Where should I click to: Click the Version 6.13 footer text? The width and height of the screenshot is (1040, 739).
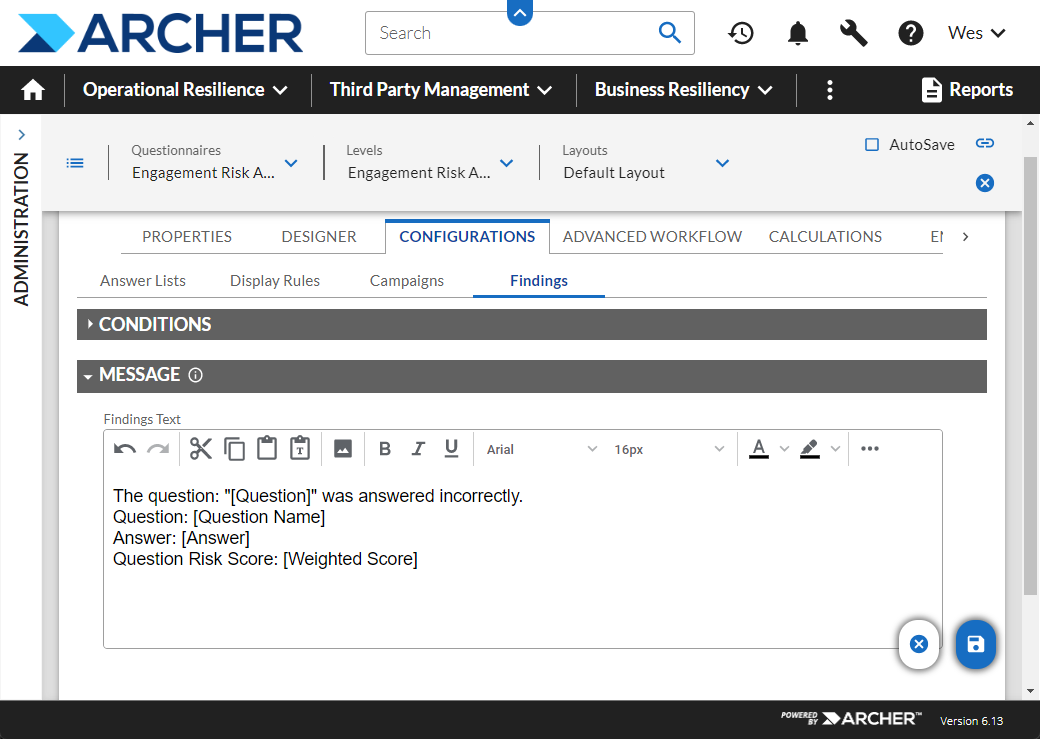(x=971, y=720)
